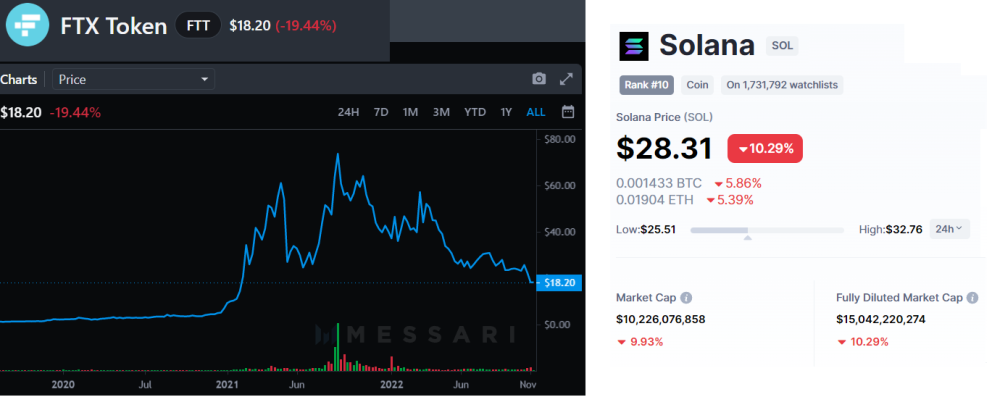Screen dimensions: 992x397
Task: Click the Solana logo icon
Action: [x=634, y=46]
